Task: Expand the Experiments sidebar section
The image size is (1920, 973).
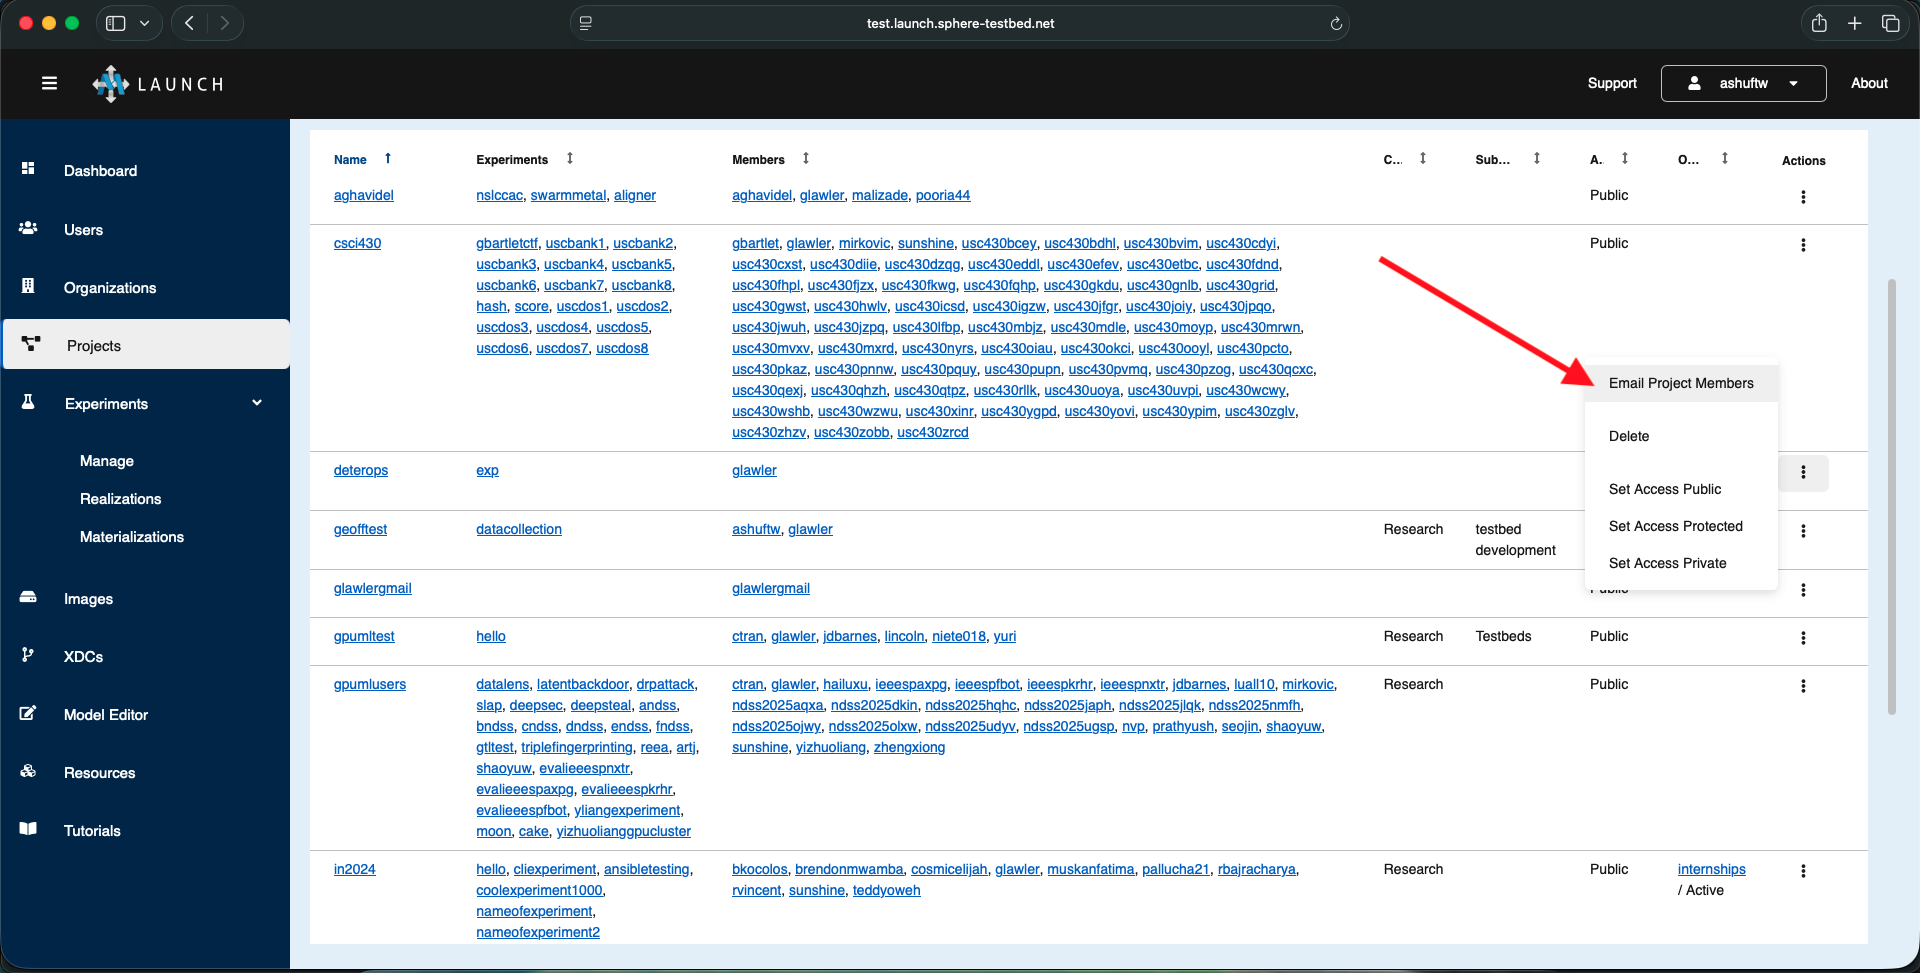Action: (257, 403)
